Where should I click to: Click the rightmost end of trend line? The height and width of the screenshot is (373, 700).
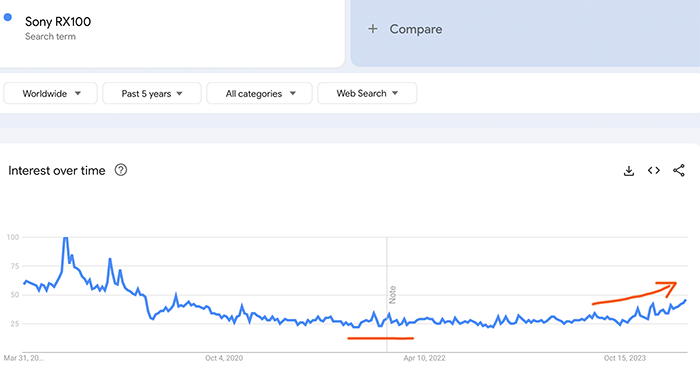click(x=686, y=301)
